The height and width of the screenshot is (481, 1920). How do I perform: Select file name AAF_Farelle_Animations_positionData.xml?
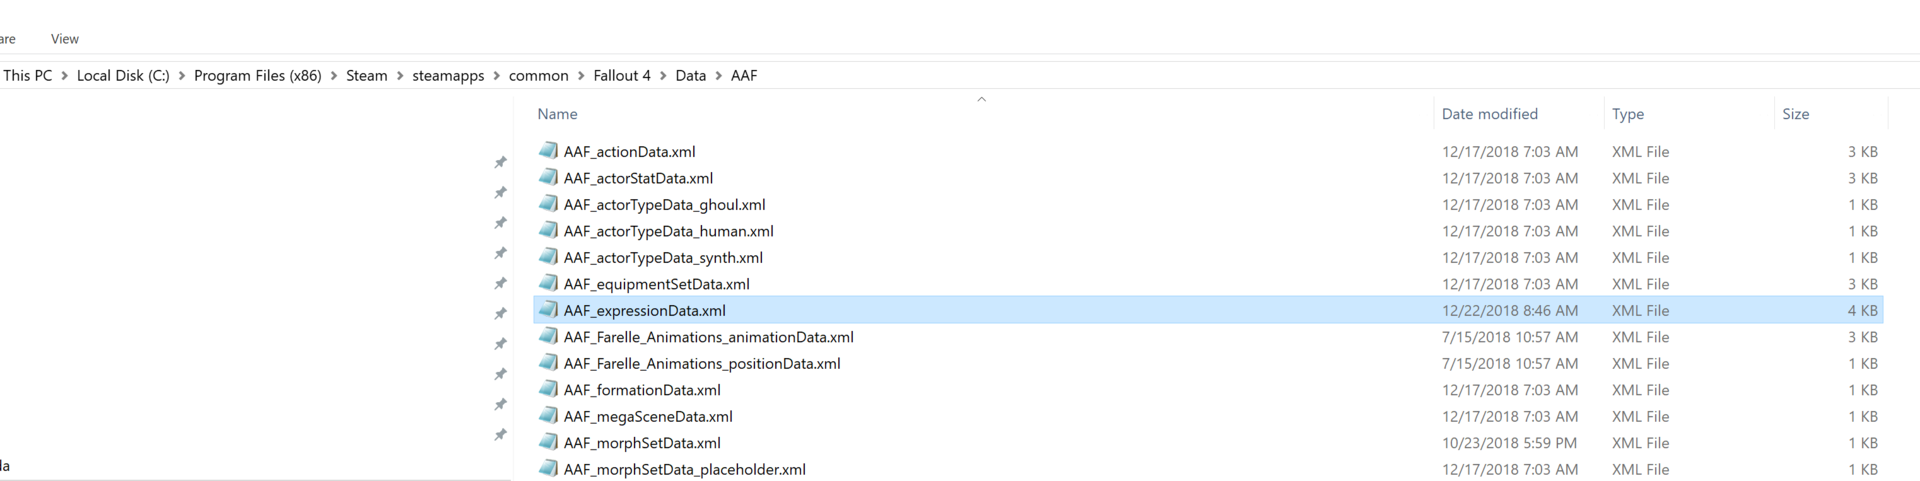pos(702,364)
